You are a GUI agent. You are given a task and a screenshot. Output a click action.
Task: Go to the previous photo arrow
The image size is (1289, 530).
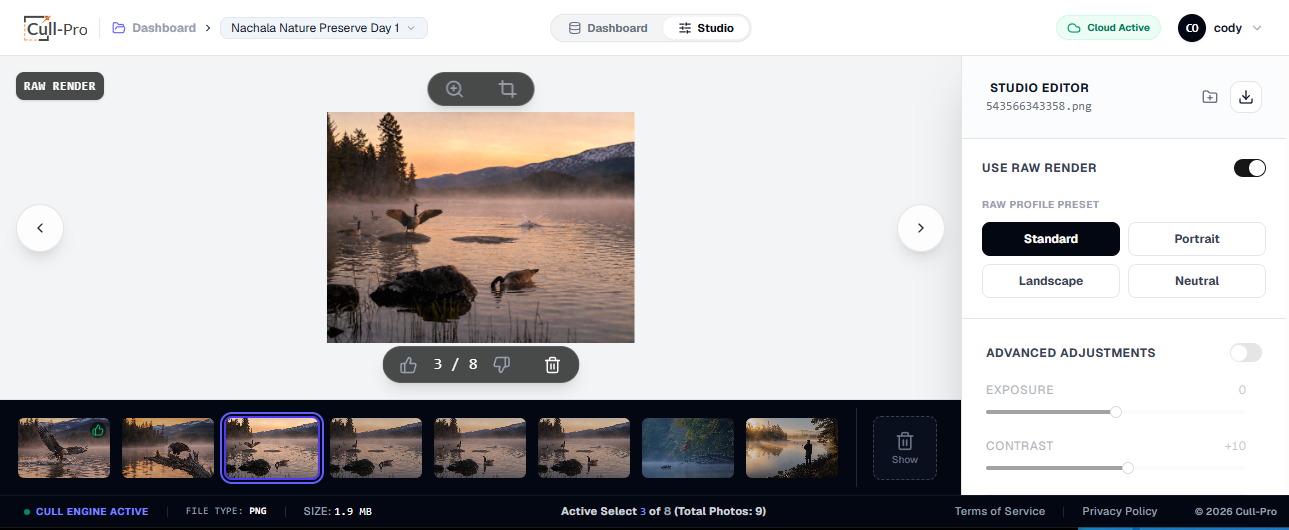(x=40, y=228)
